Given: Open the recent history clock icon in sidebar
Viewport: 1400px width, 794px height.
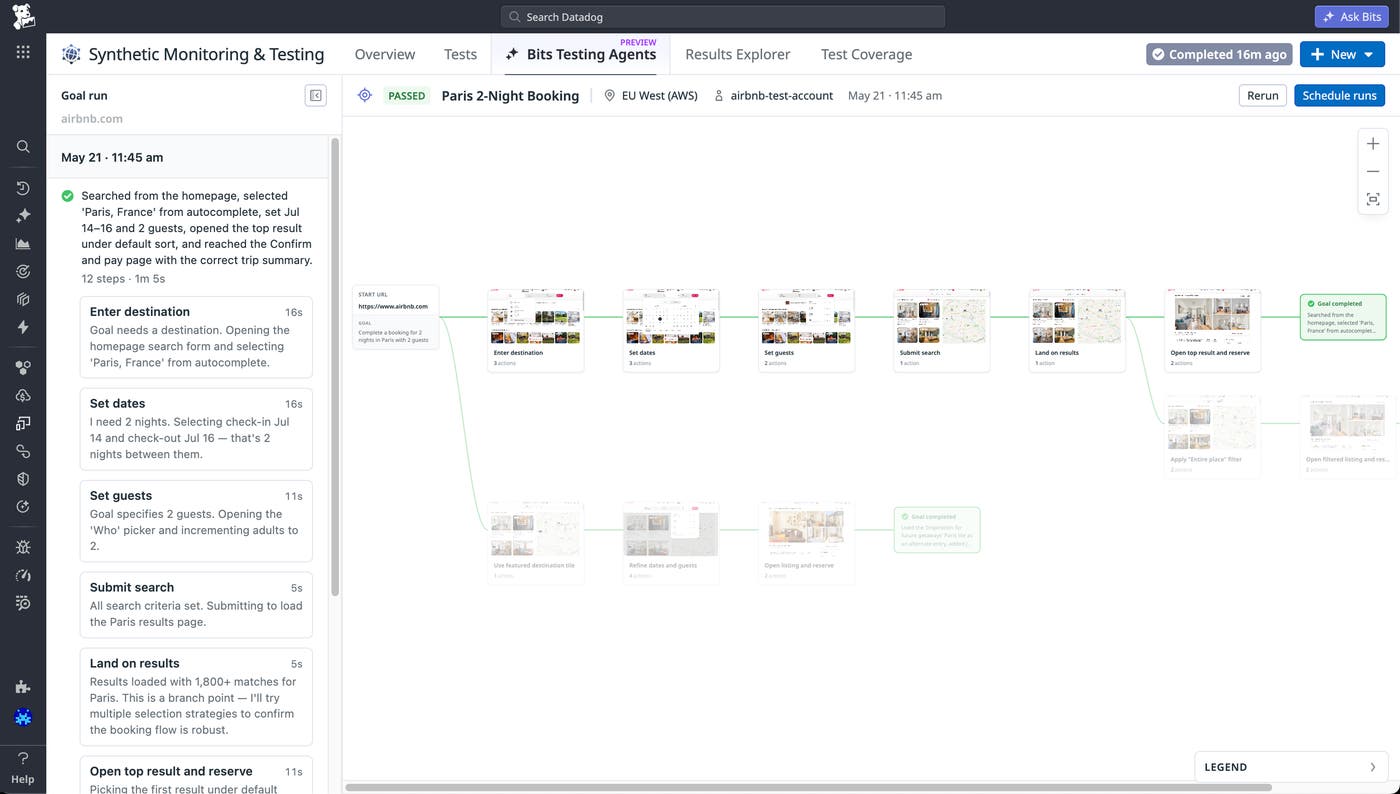Looking at the screenshot, I should coord(23,188).
